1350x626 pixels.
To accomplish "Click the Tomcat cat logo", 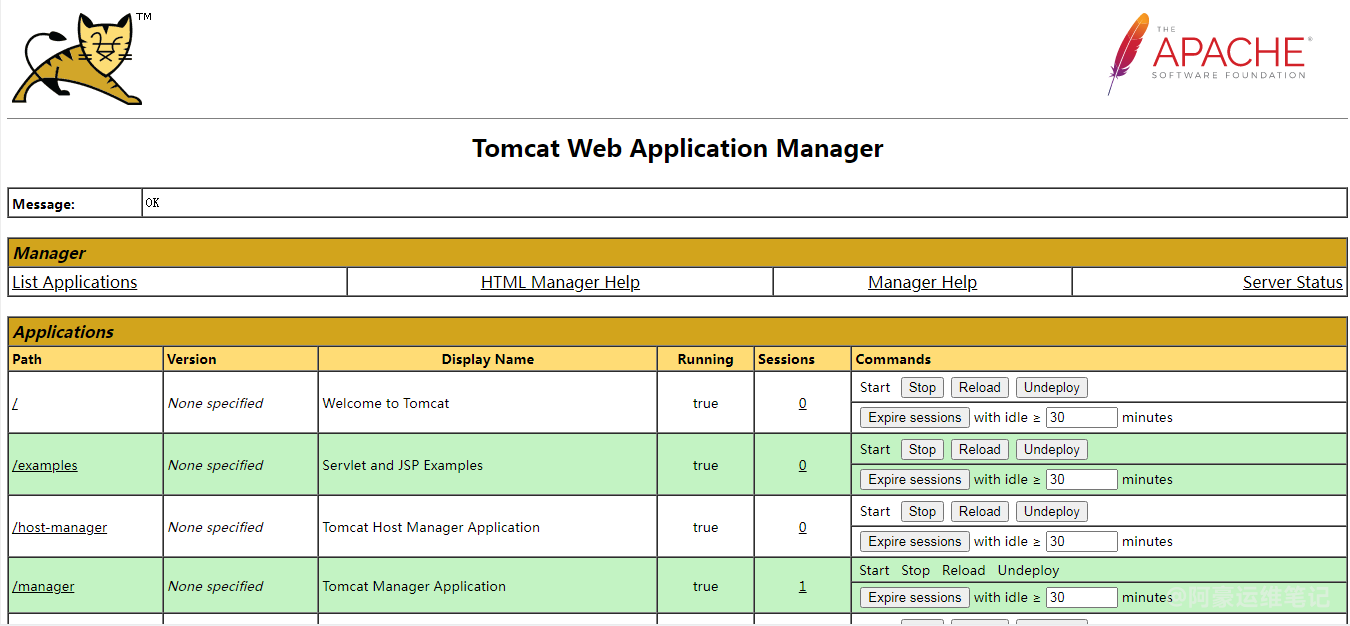I will 78,58.
